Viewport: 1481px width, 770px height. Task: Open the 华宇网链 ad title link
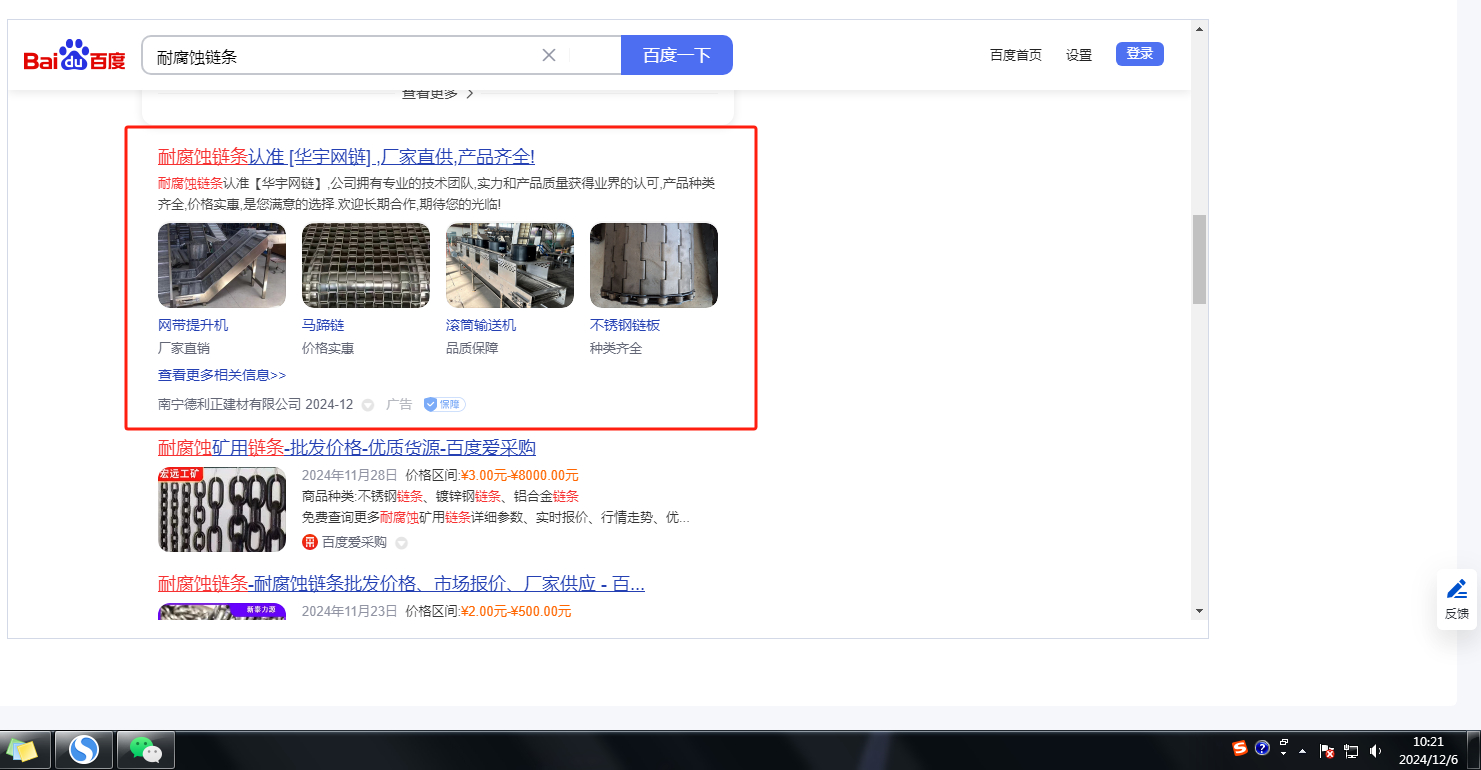coord(346,157)
